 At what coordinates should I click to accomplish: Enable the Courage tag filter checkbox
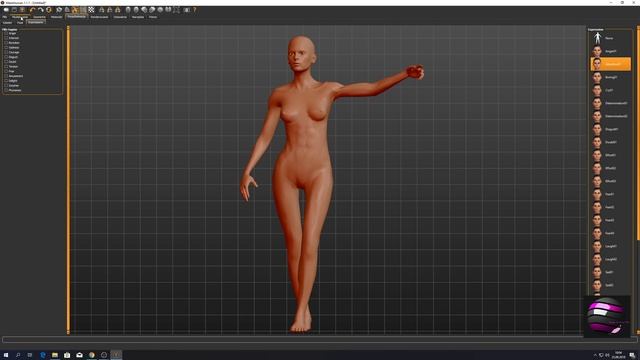pyautogui.click(x=6, y=52)
